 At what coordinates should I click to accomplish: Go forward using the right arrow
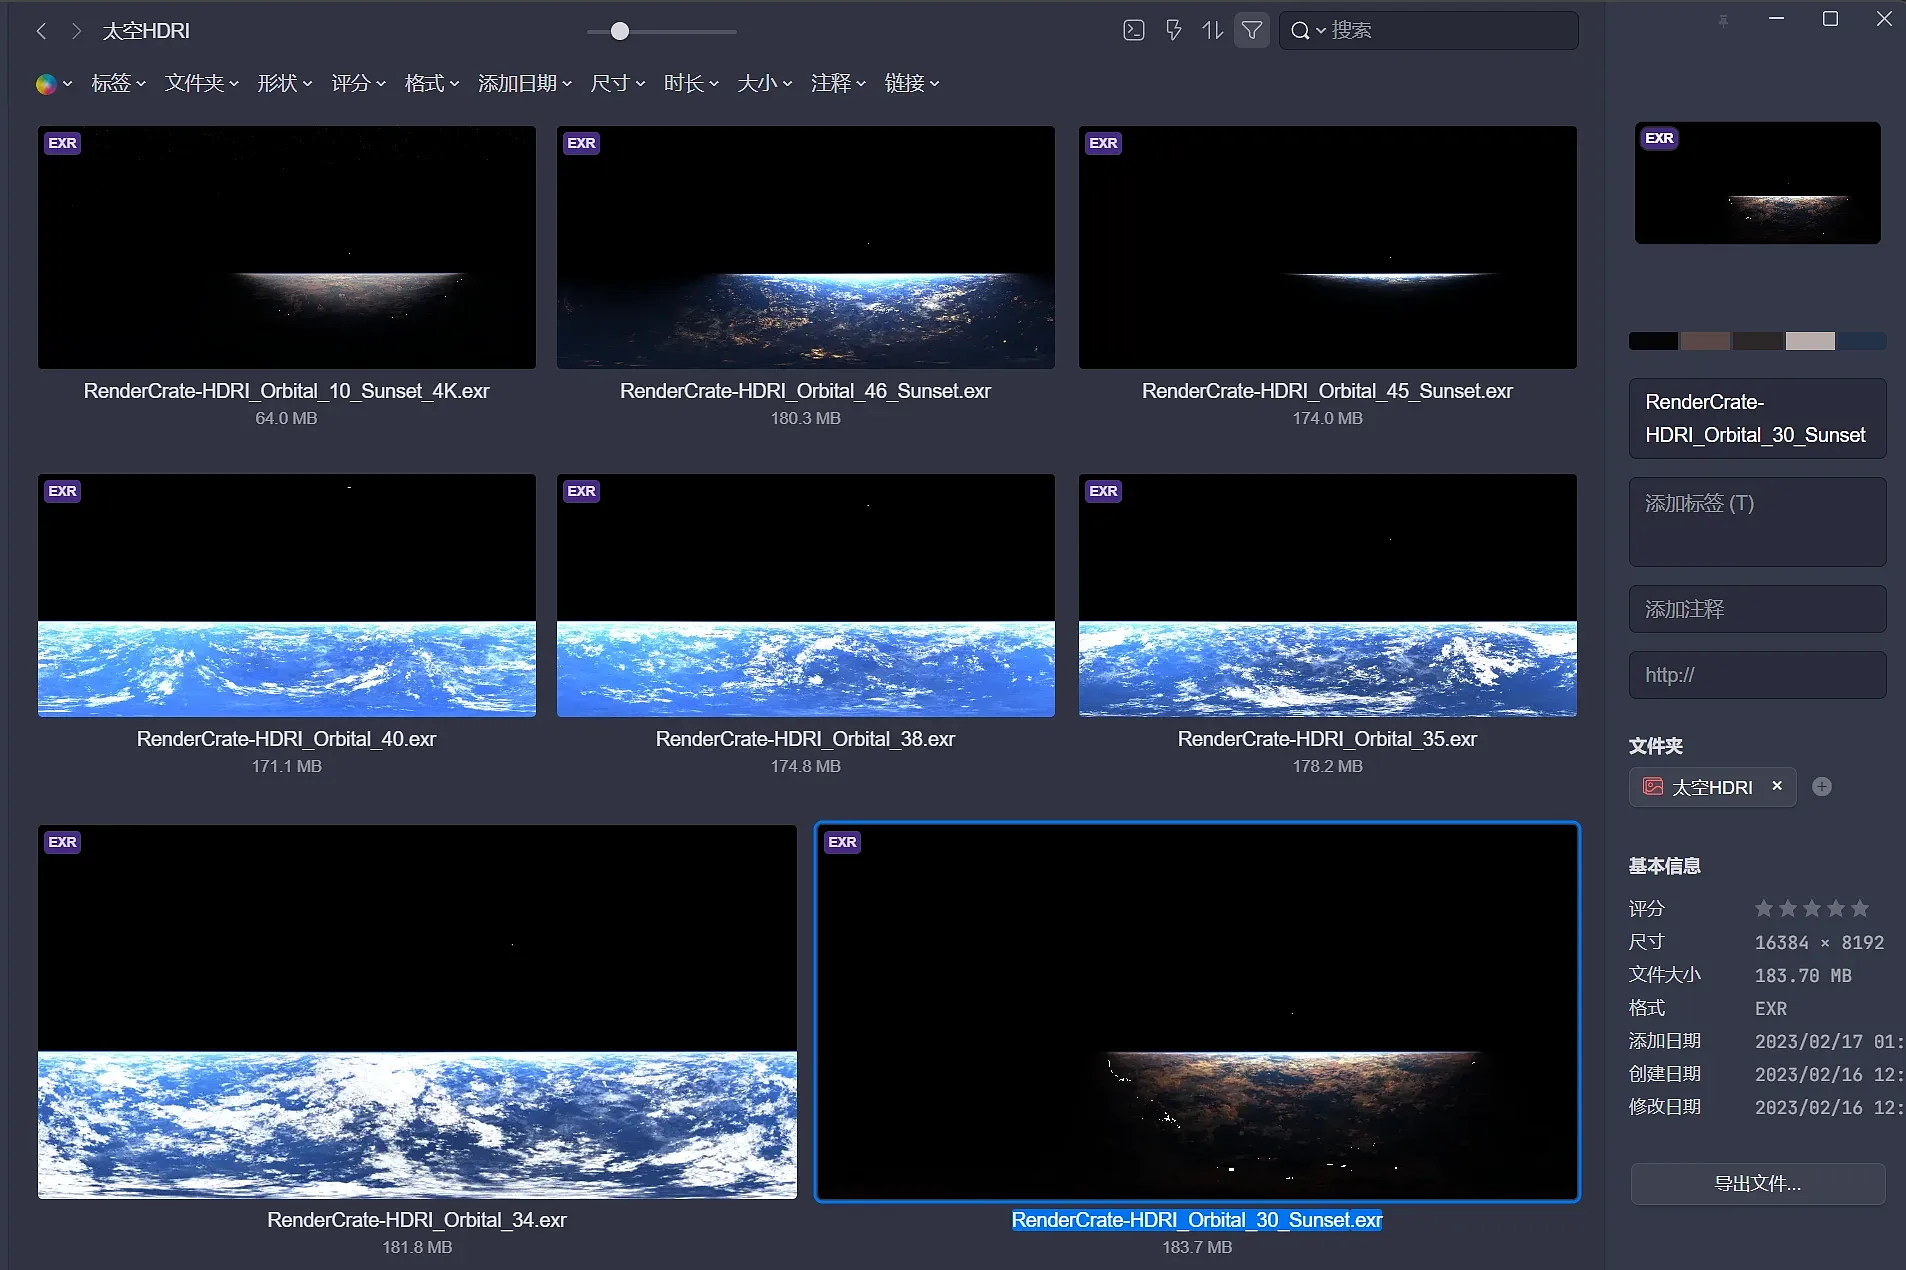tap(76, 31)
